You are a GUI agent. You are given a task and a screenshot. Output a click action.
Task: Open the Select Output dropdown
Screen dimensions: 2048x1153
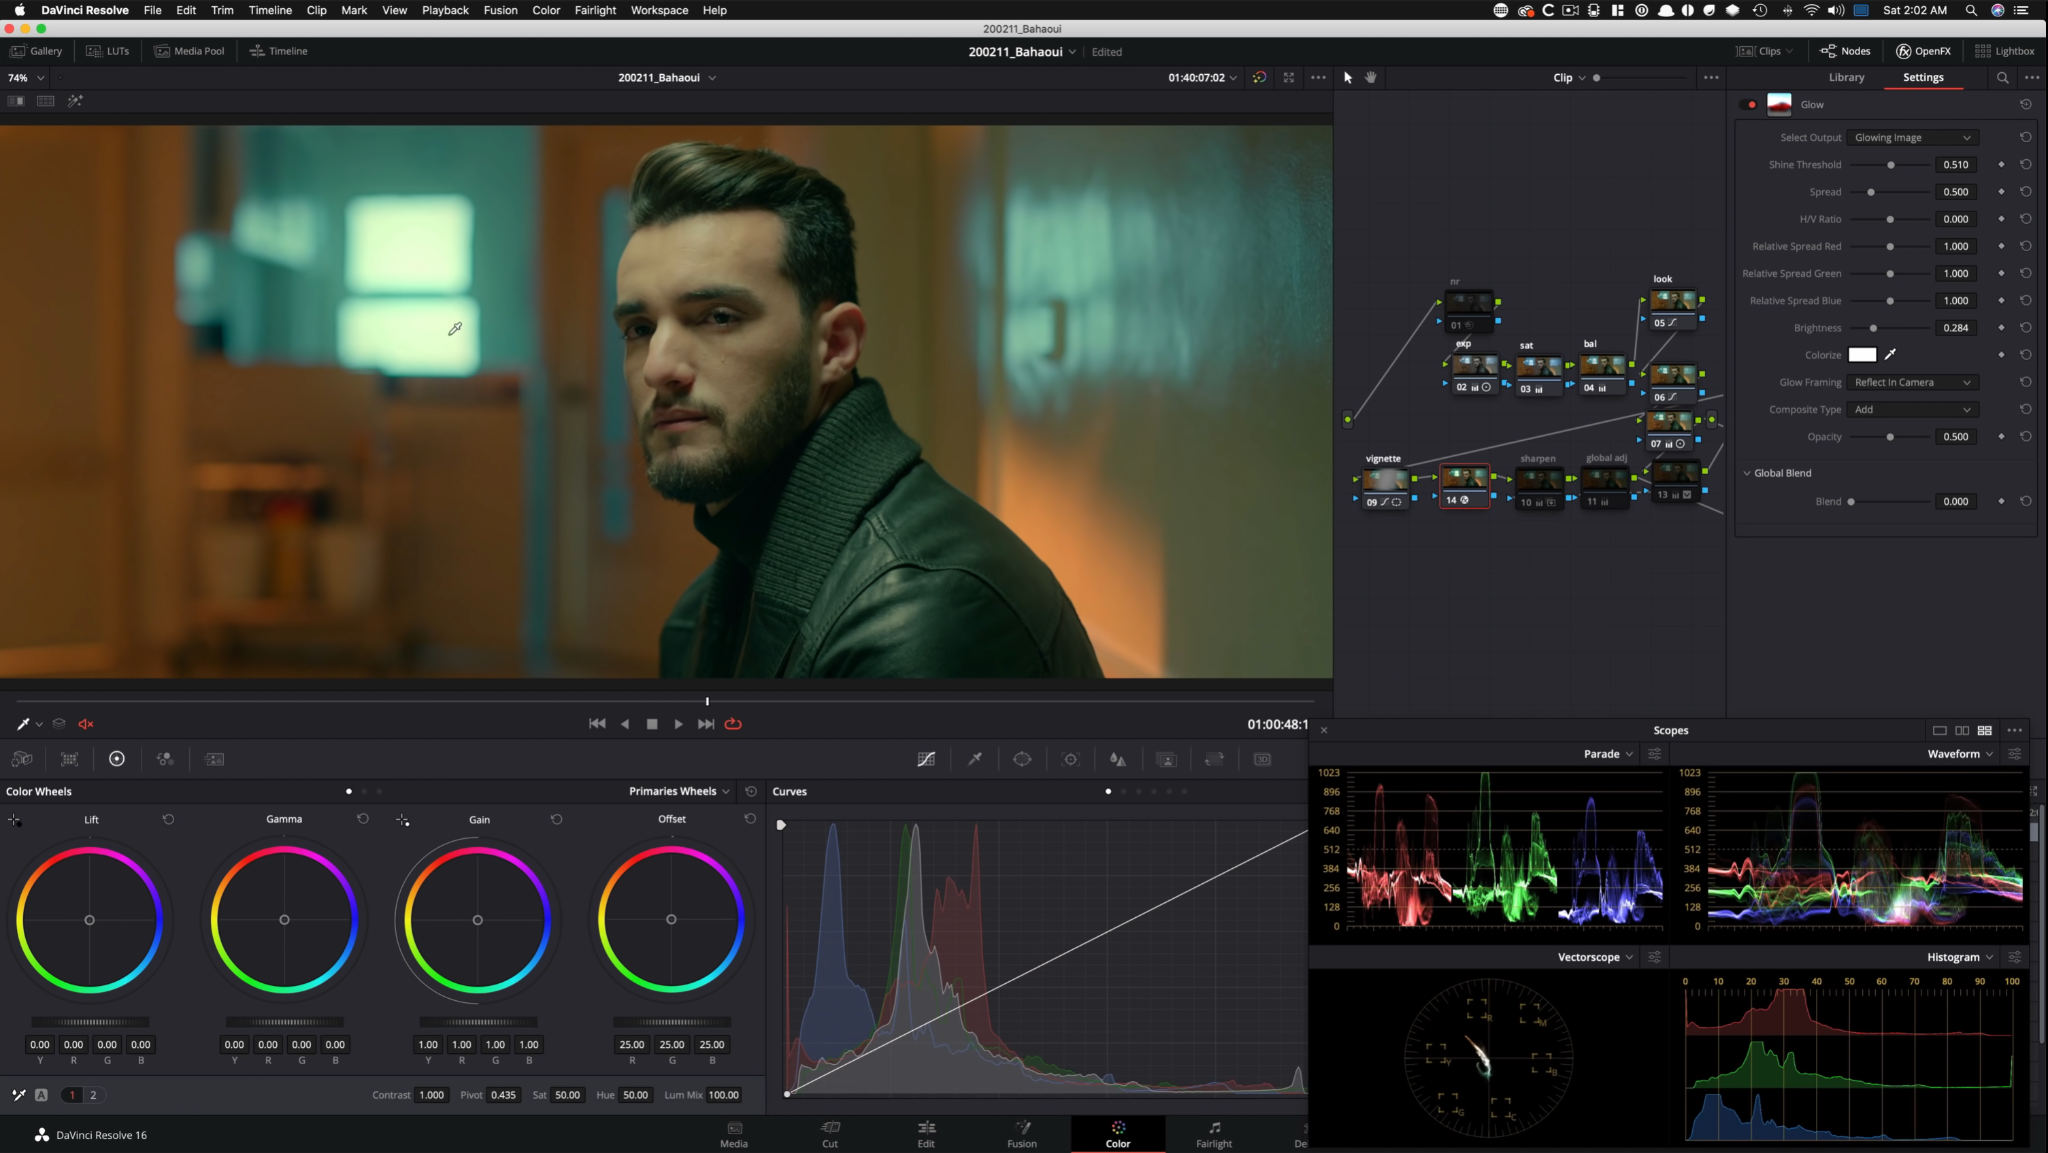[1911, 138]
